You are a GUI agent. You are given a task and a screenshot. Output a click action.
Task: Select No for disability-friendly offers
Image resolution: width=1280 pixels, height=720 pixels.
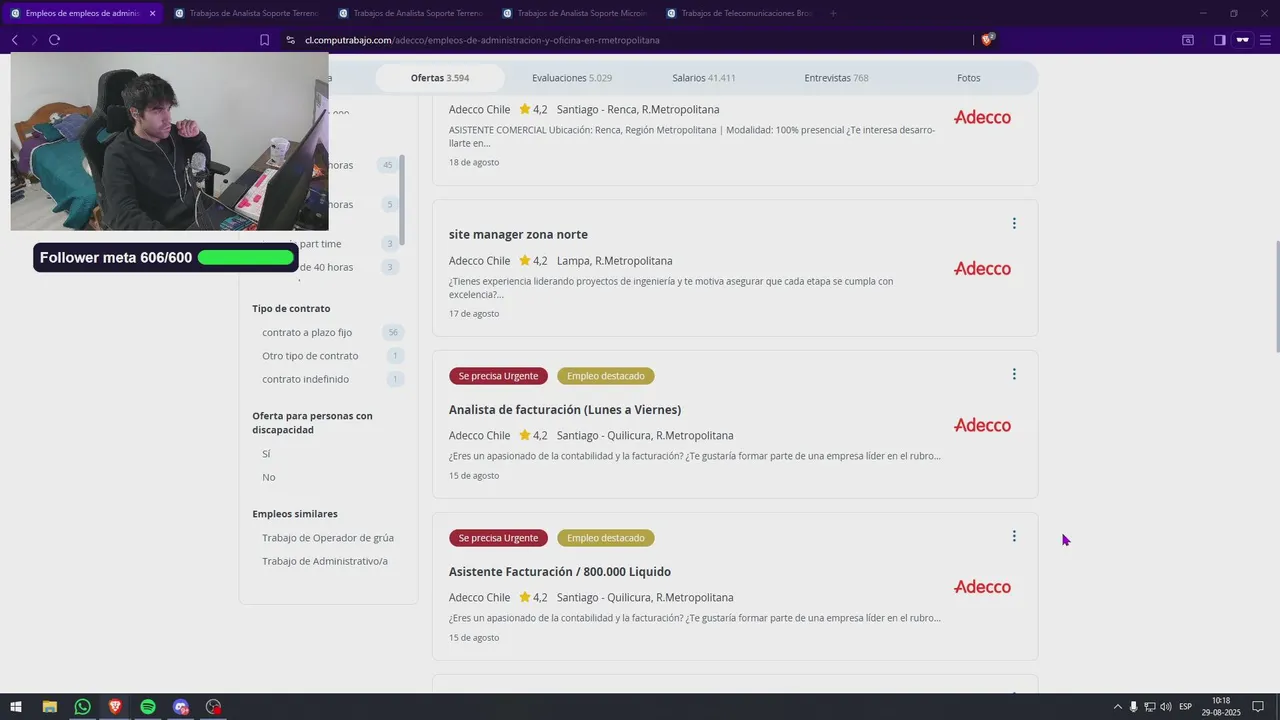(268, 477)
